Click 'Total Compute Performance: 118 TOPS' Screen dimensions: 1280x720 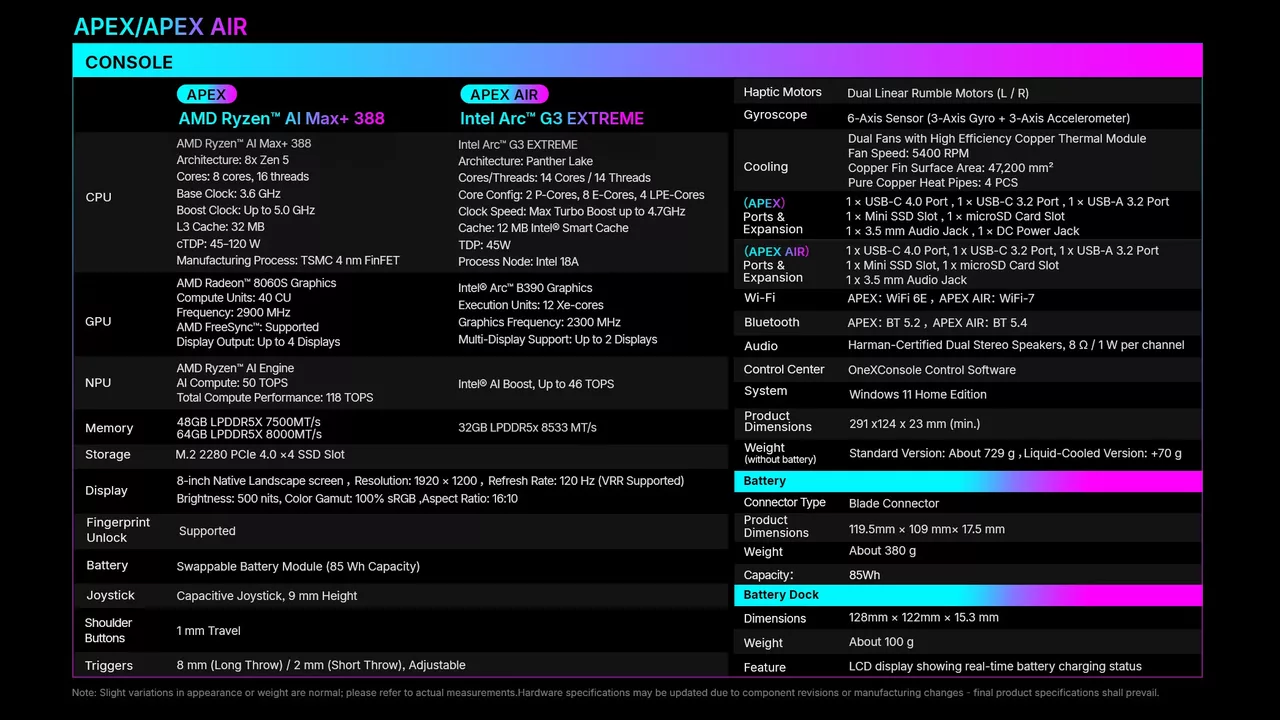point(275,397)
